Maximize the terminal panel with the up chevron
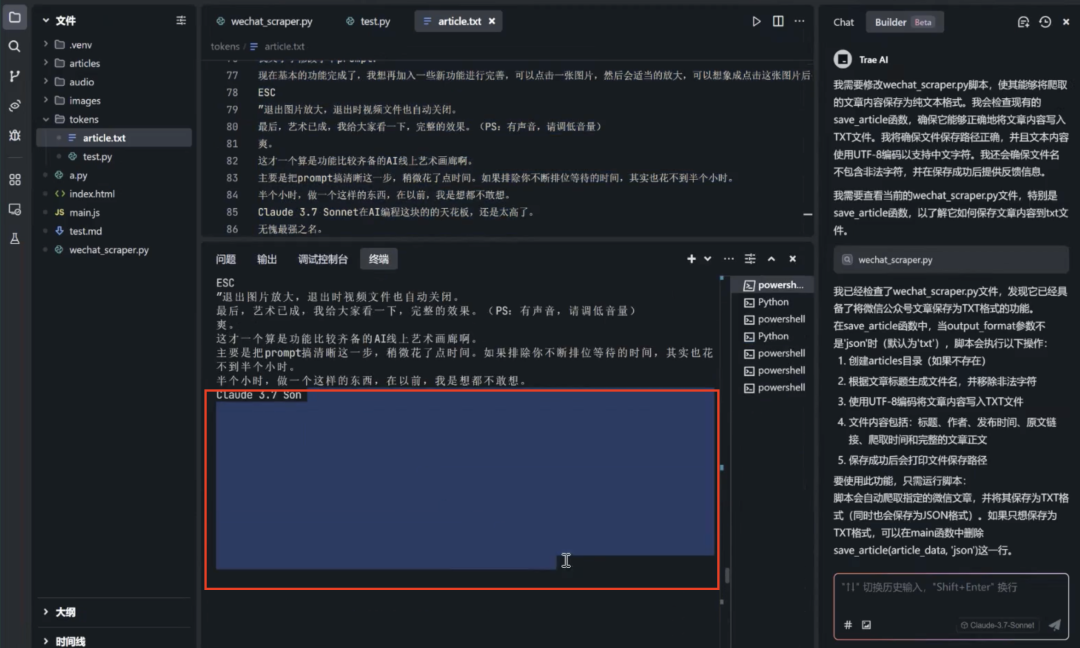This screenshot has width=1080, height=648. pos(771,259)
